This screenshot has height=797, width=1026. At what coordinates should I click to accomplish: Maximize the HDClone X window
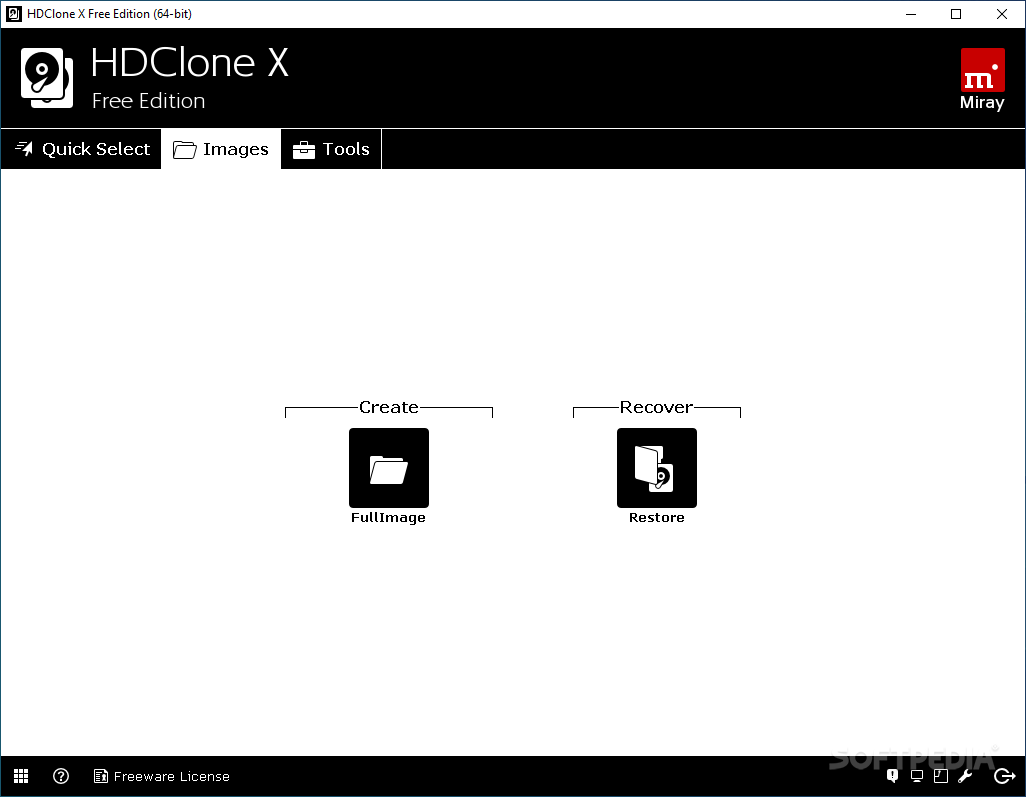(x=956, y=14)
